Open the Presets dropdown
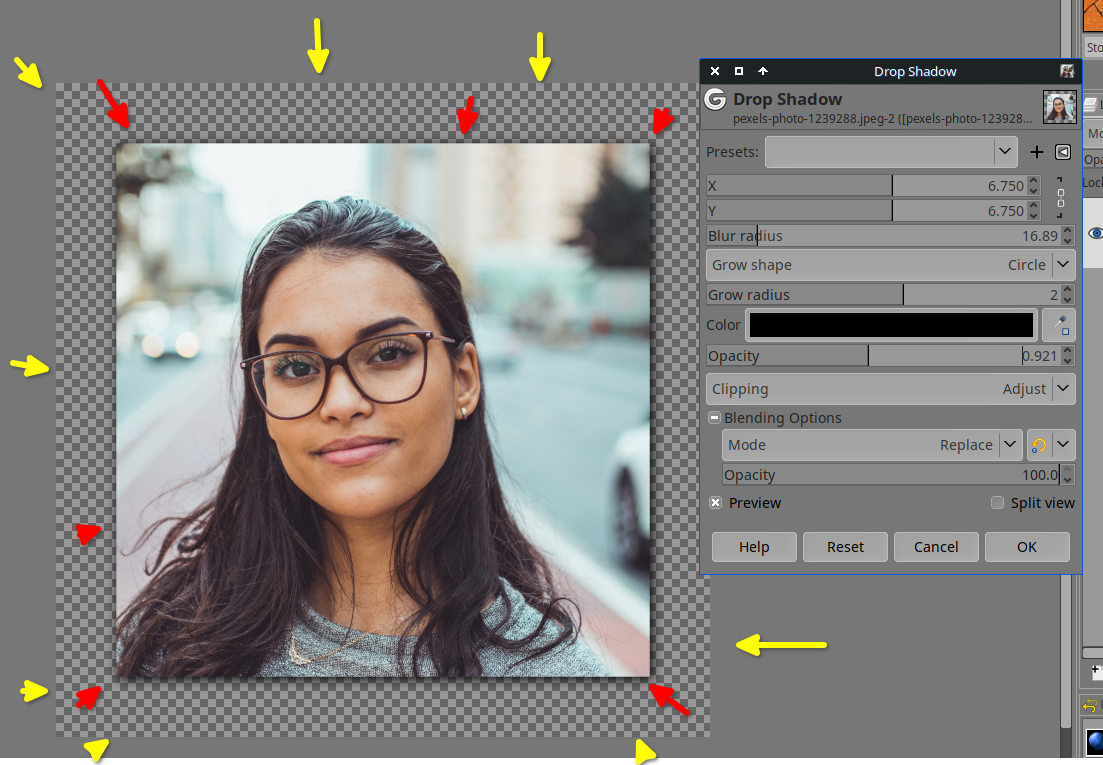The width and height of the screenshot is (1103, 765). [891, 152]
